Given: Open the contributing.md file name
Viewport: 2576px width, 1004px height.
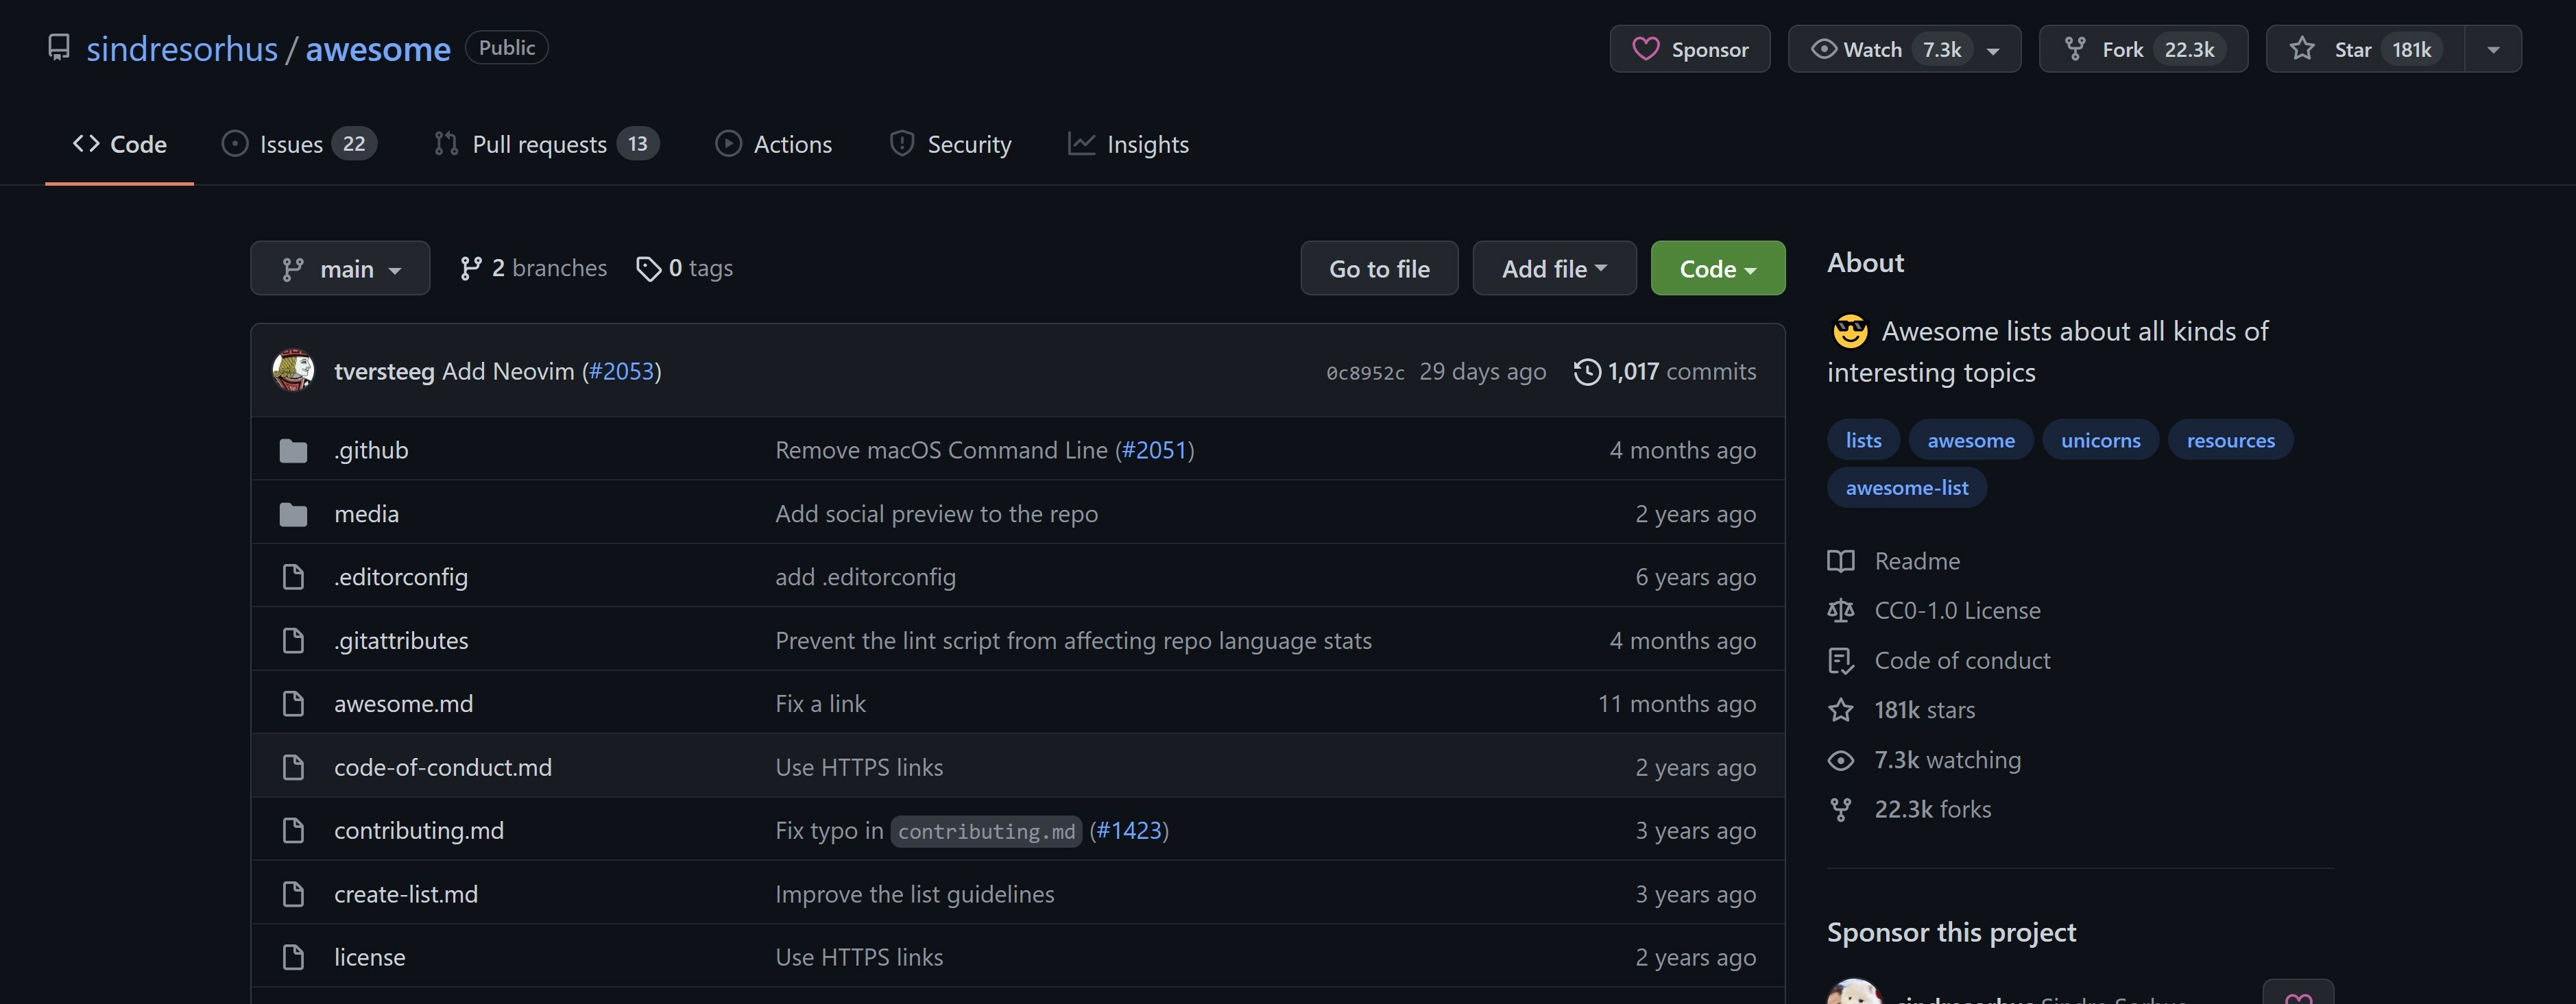Looking at the screenshot, I should [x=418, y=830].
